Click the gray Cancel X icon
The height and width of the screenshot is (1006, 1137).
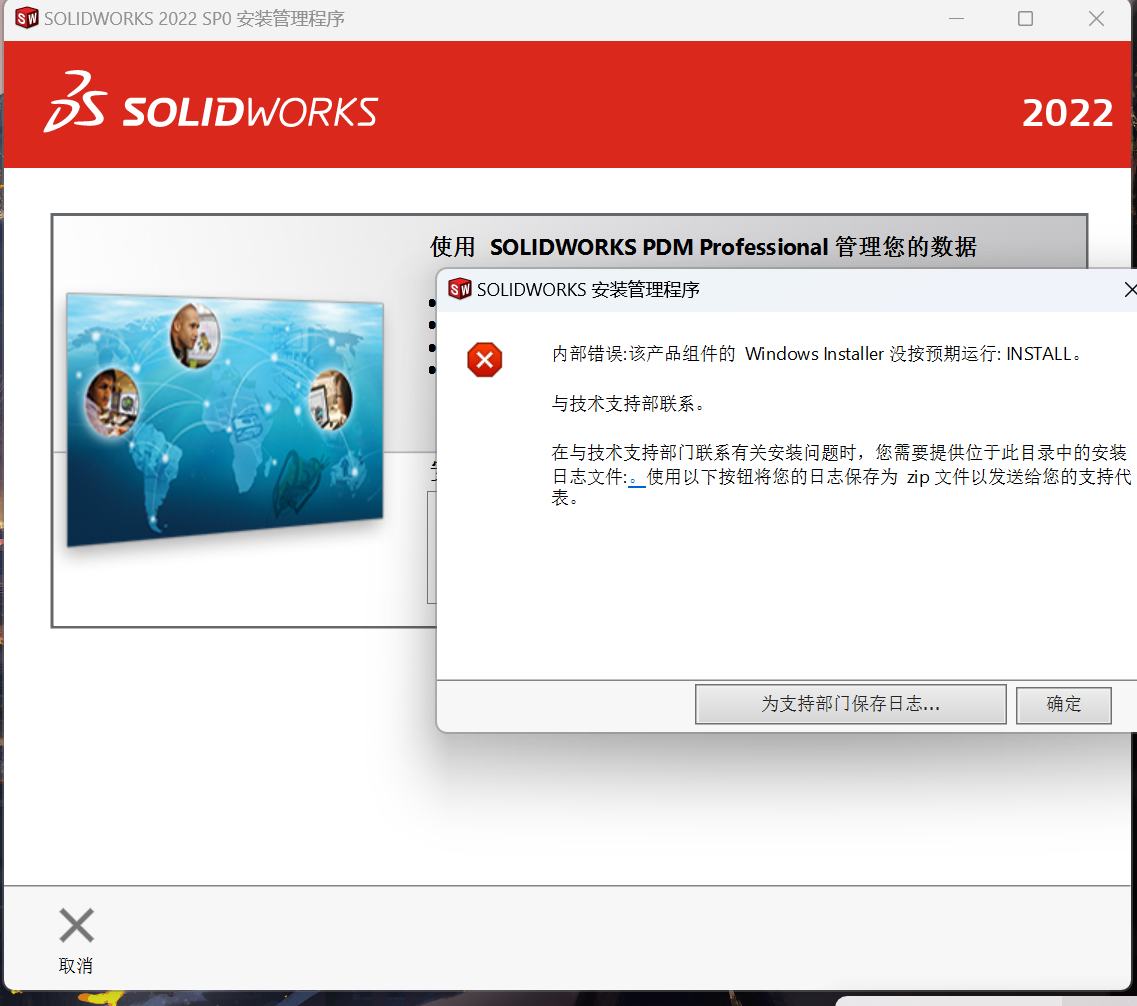[x=76, y=926]
